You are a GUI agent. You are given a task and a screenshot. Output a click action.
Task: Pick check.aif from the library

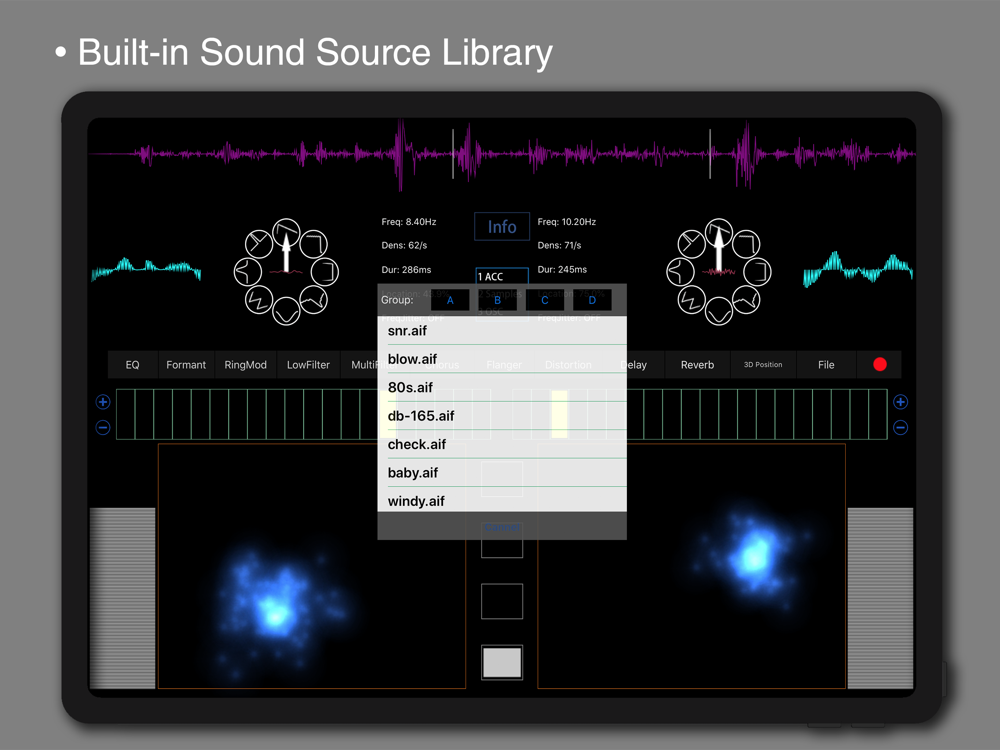[x=502, y=444]
